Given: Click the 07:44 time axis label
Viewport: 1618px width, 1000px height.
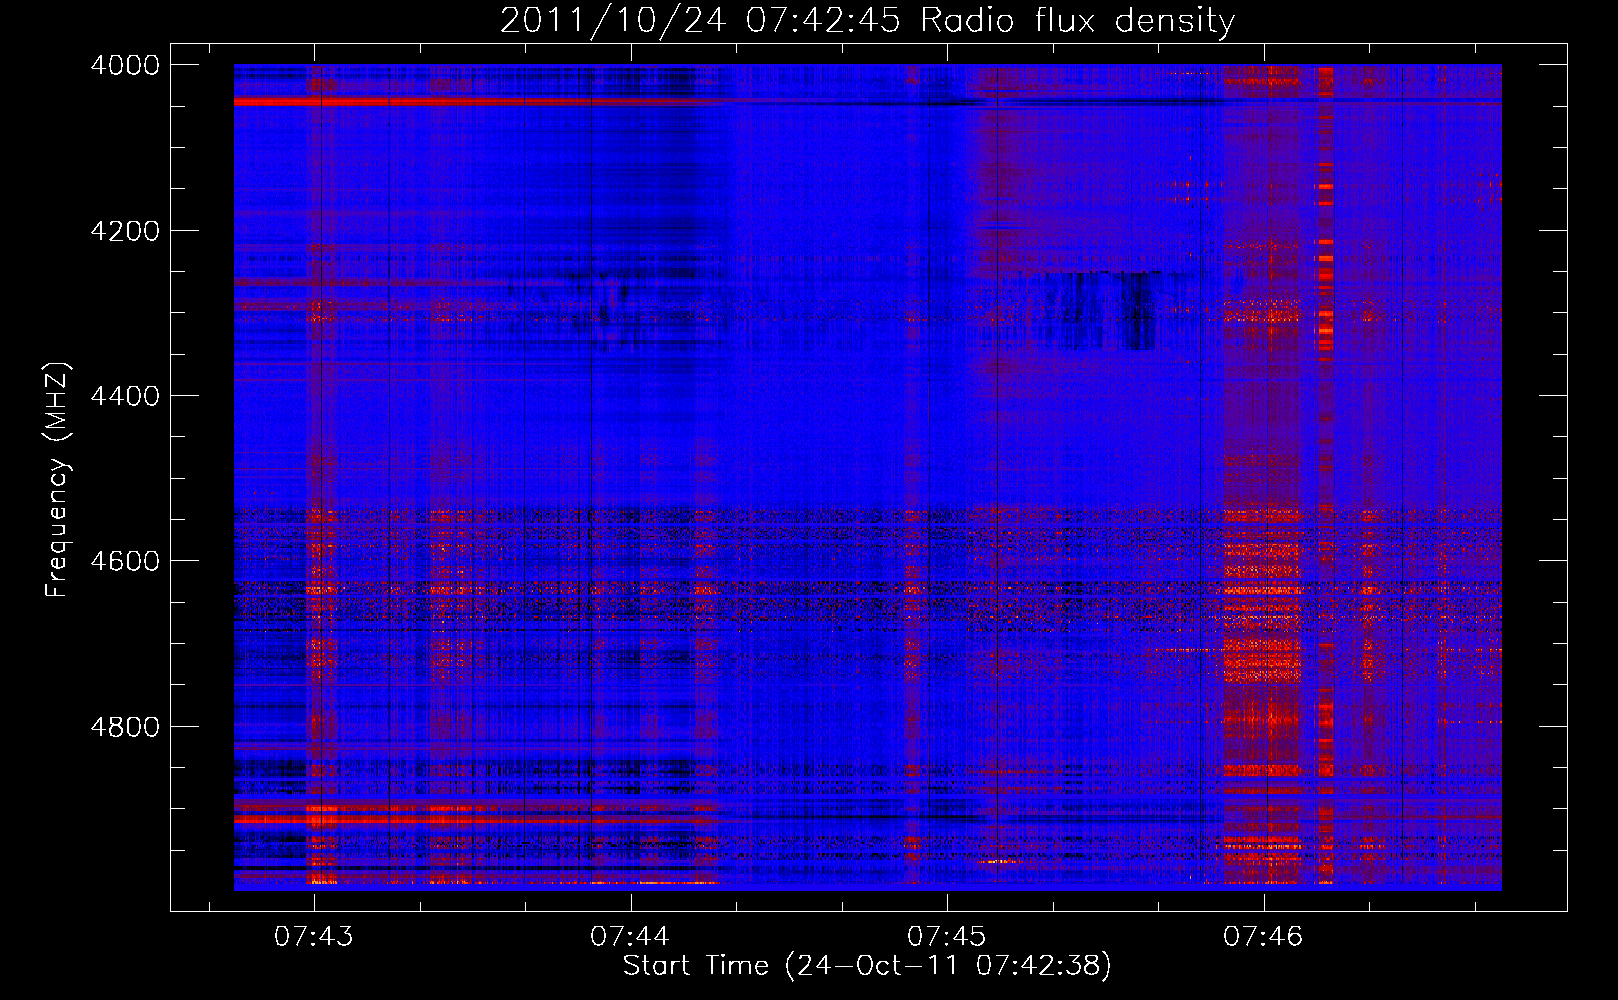Looking at the screenshot, I should (x=629, y=937).
